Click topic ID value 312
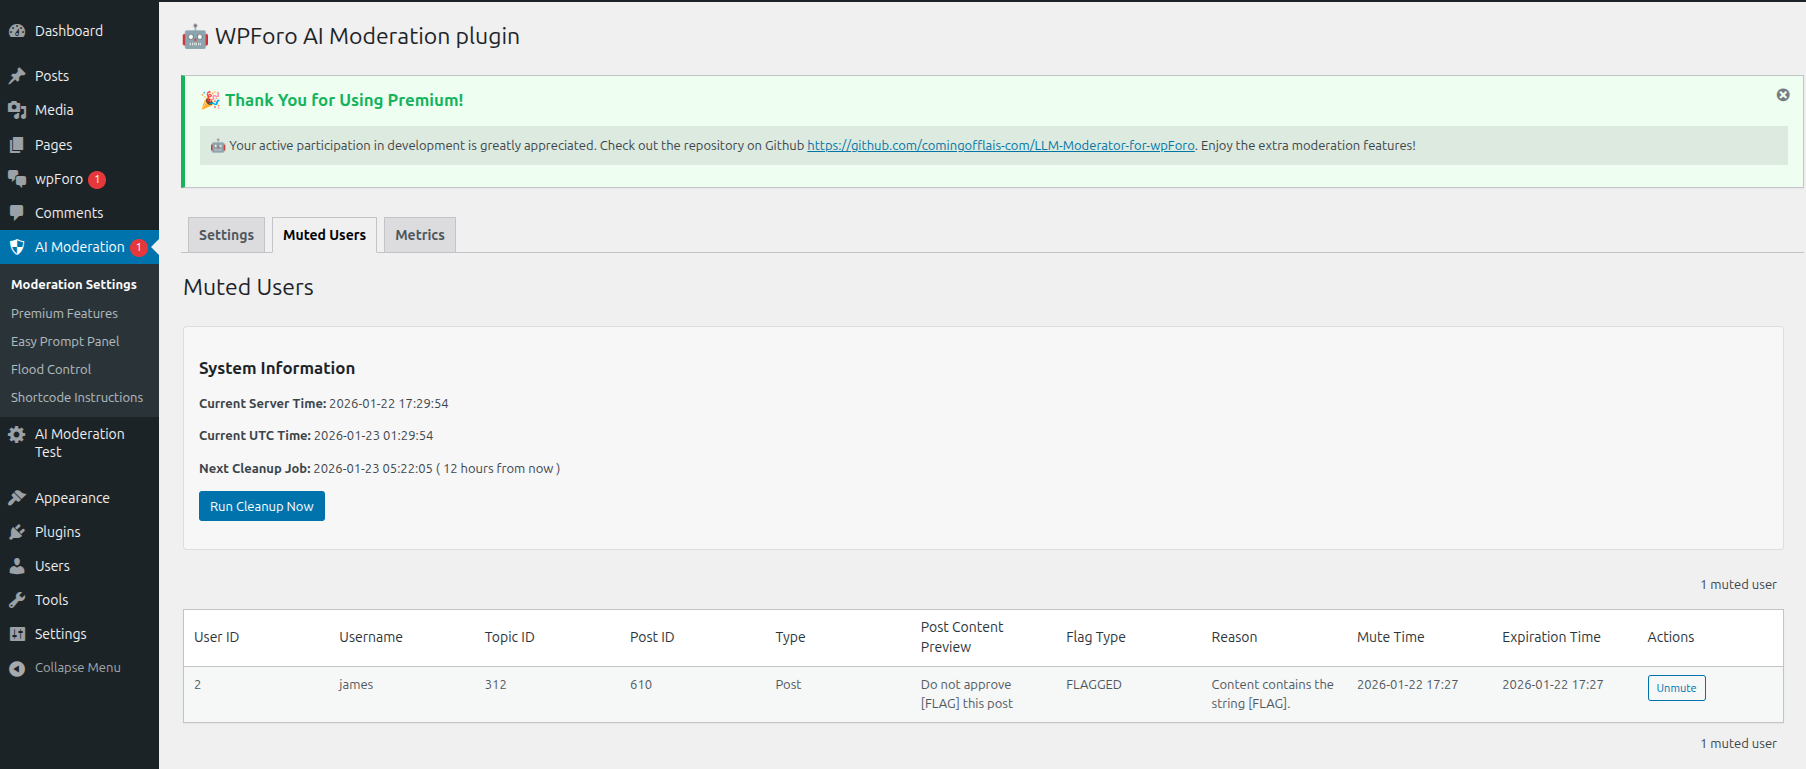The image size is (1806, 769). [x=496, y=685]
